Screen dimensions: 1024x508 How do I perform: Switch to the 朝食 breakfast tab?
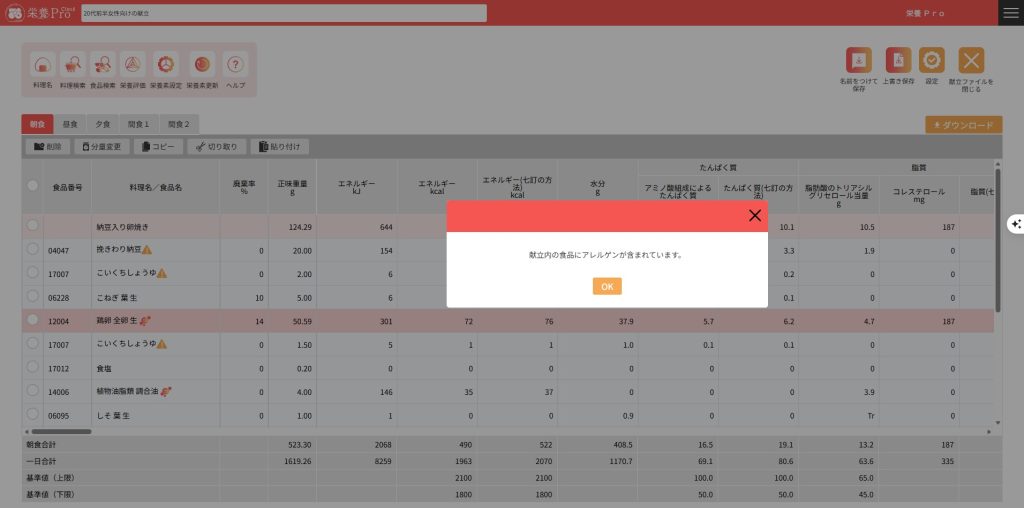[37, 124]
